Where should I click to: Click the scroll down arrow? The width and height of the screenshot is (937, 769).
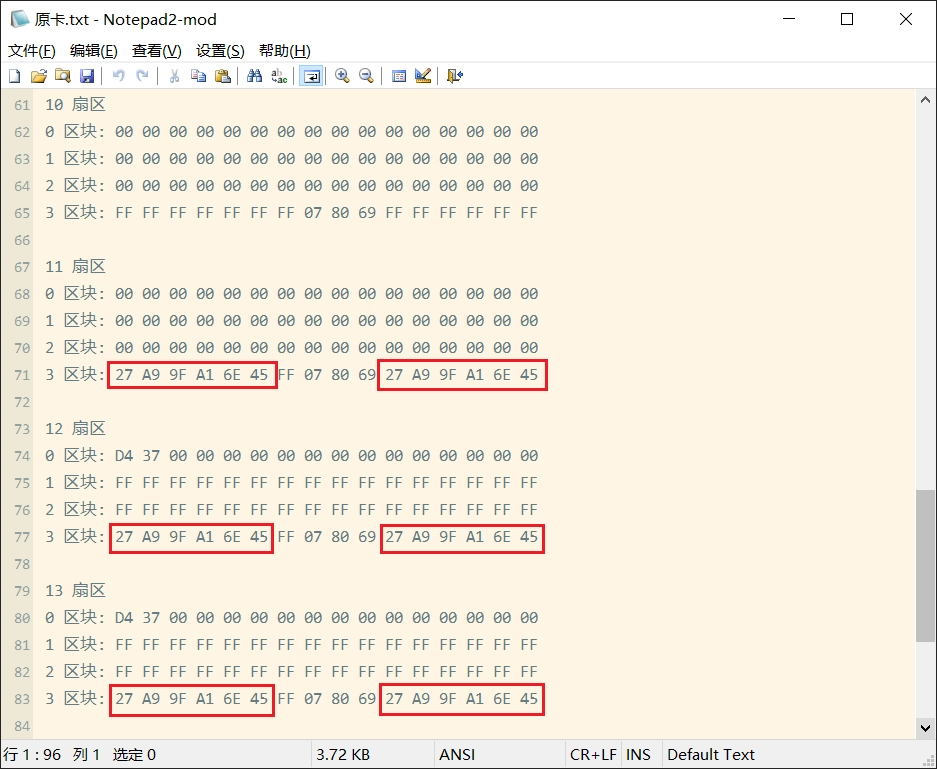pyautogui.click(x=926, y=728)
